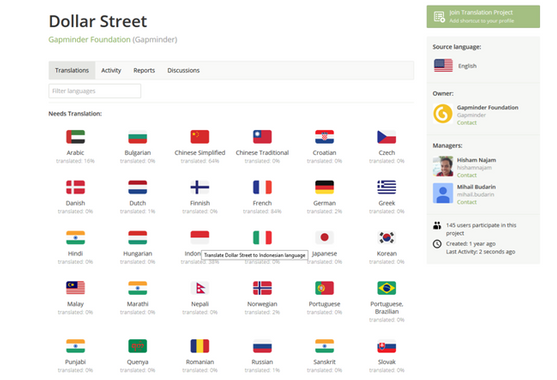This screenshot has width=557, height=380.
Task: Click the English source language flag
Action: point(443,66)
